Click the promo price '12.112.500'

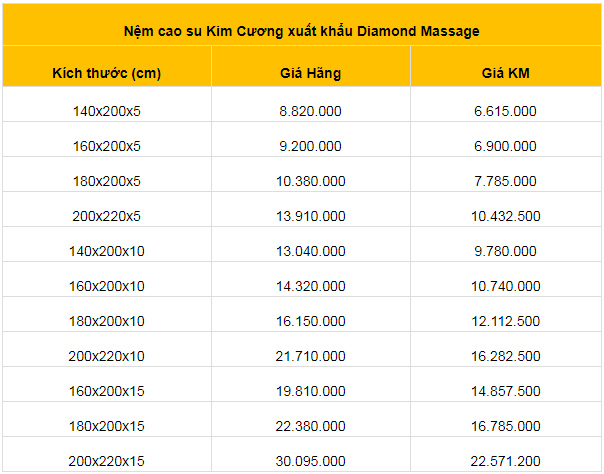coord(505,322)
